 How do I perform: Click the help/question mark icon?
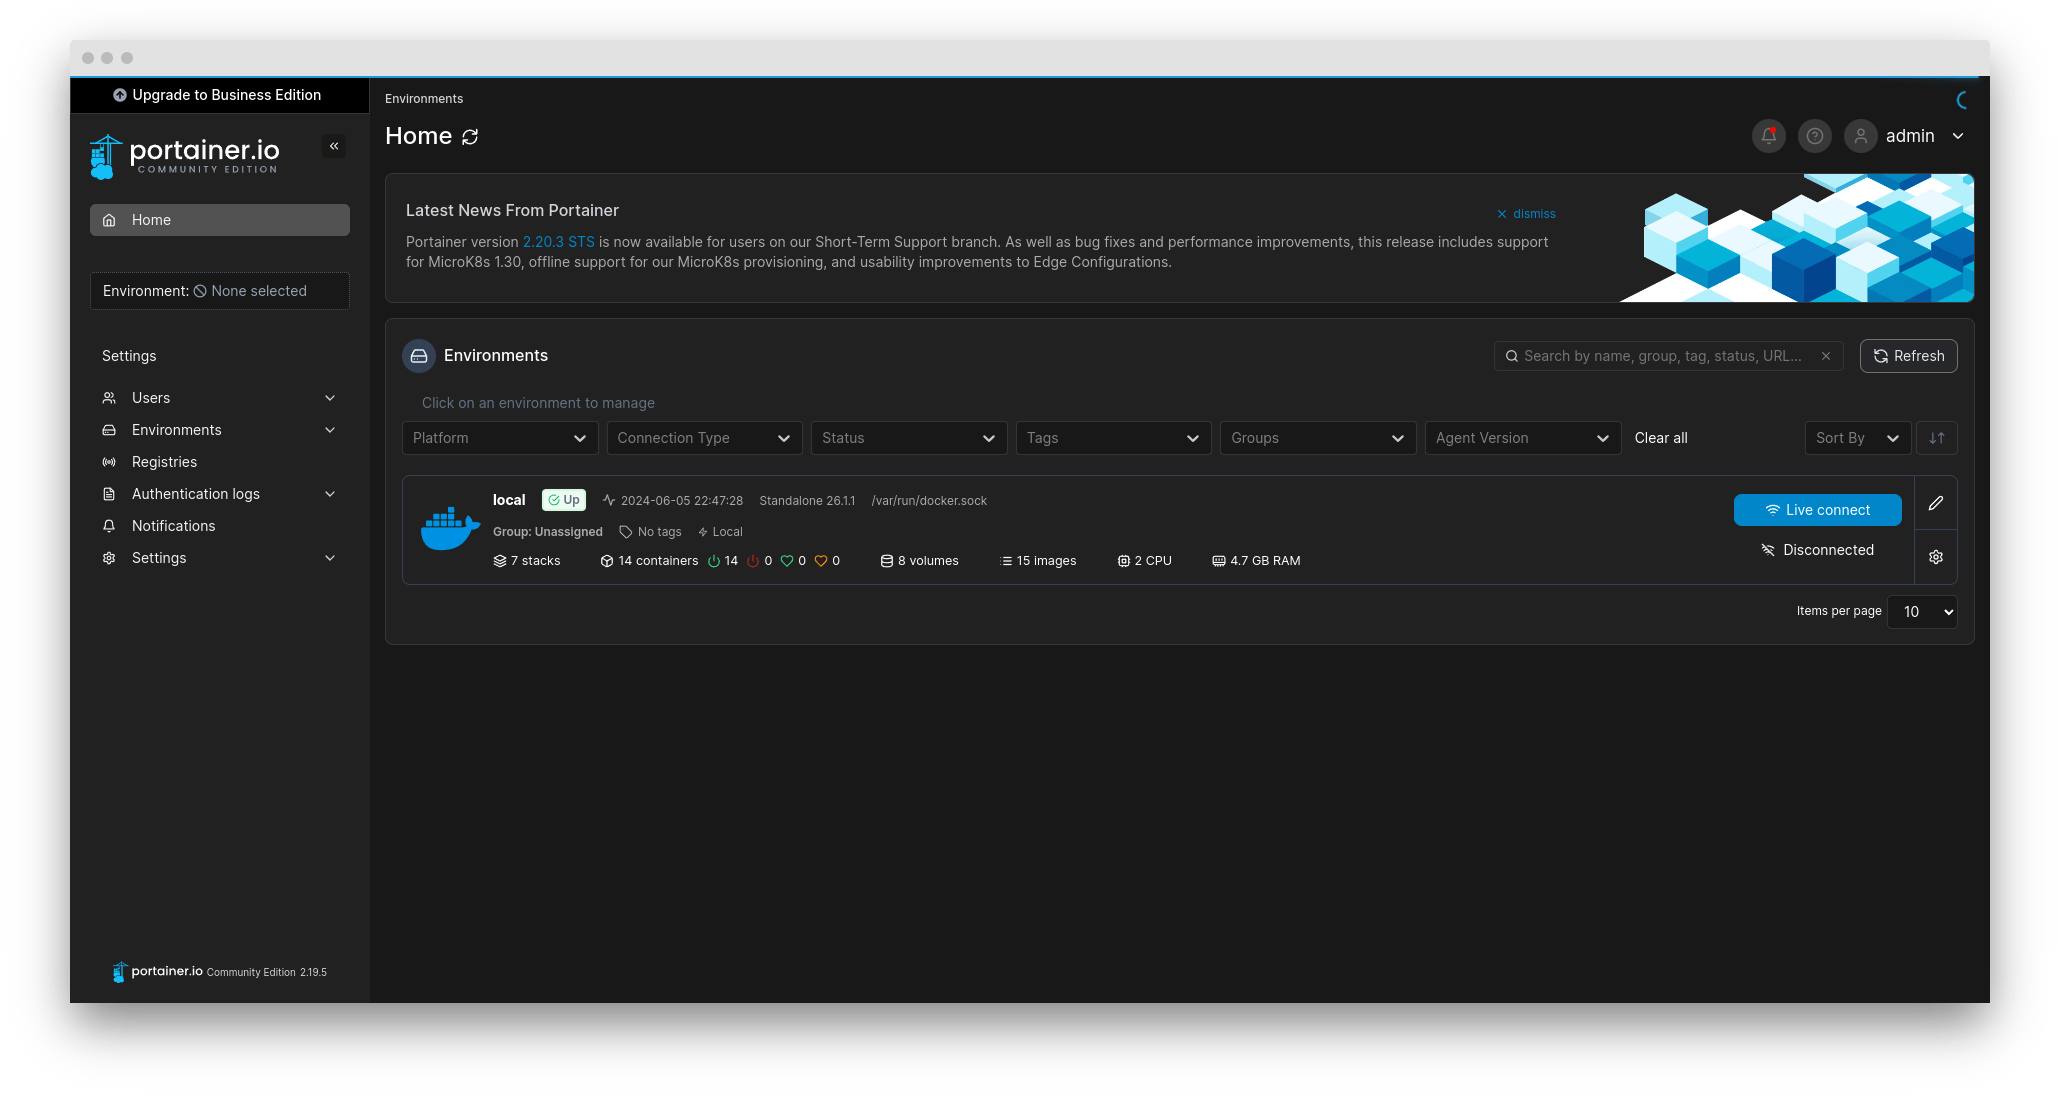tap(1813, 135)
